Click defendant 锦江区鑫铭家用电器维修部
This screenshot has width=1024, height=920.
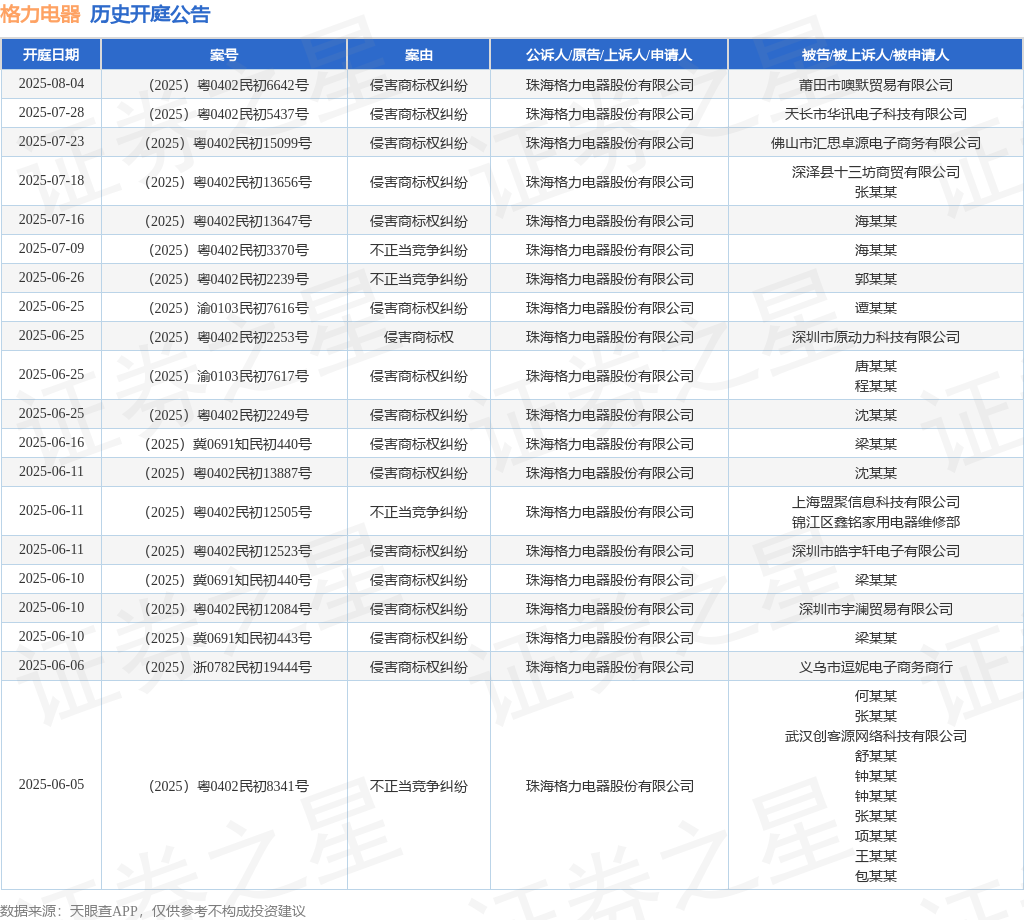click(x=875, y=522)
